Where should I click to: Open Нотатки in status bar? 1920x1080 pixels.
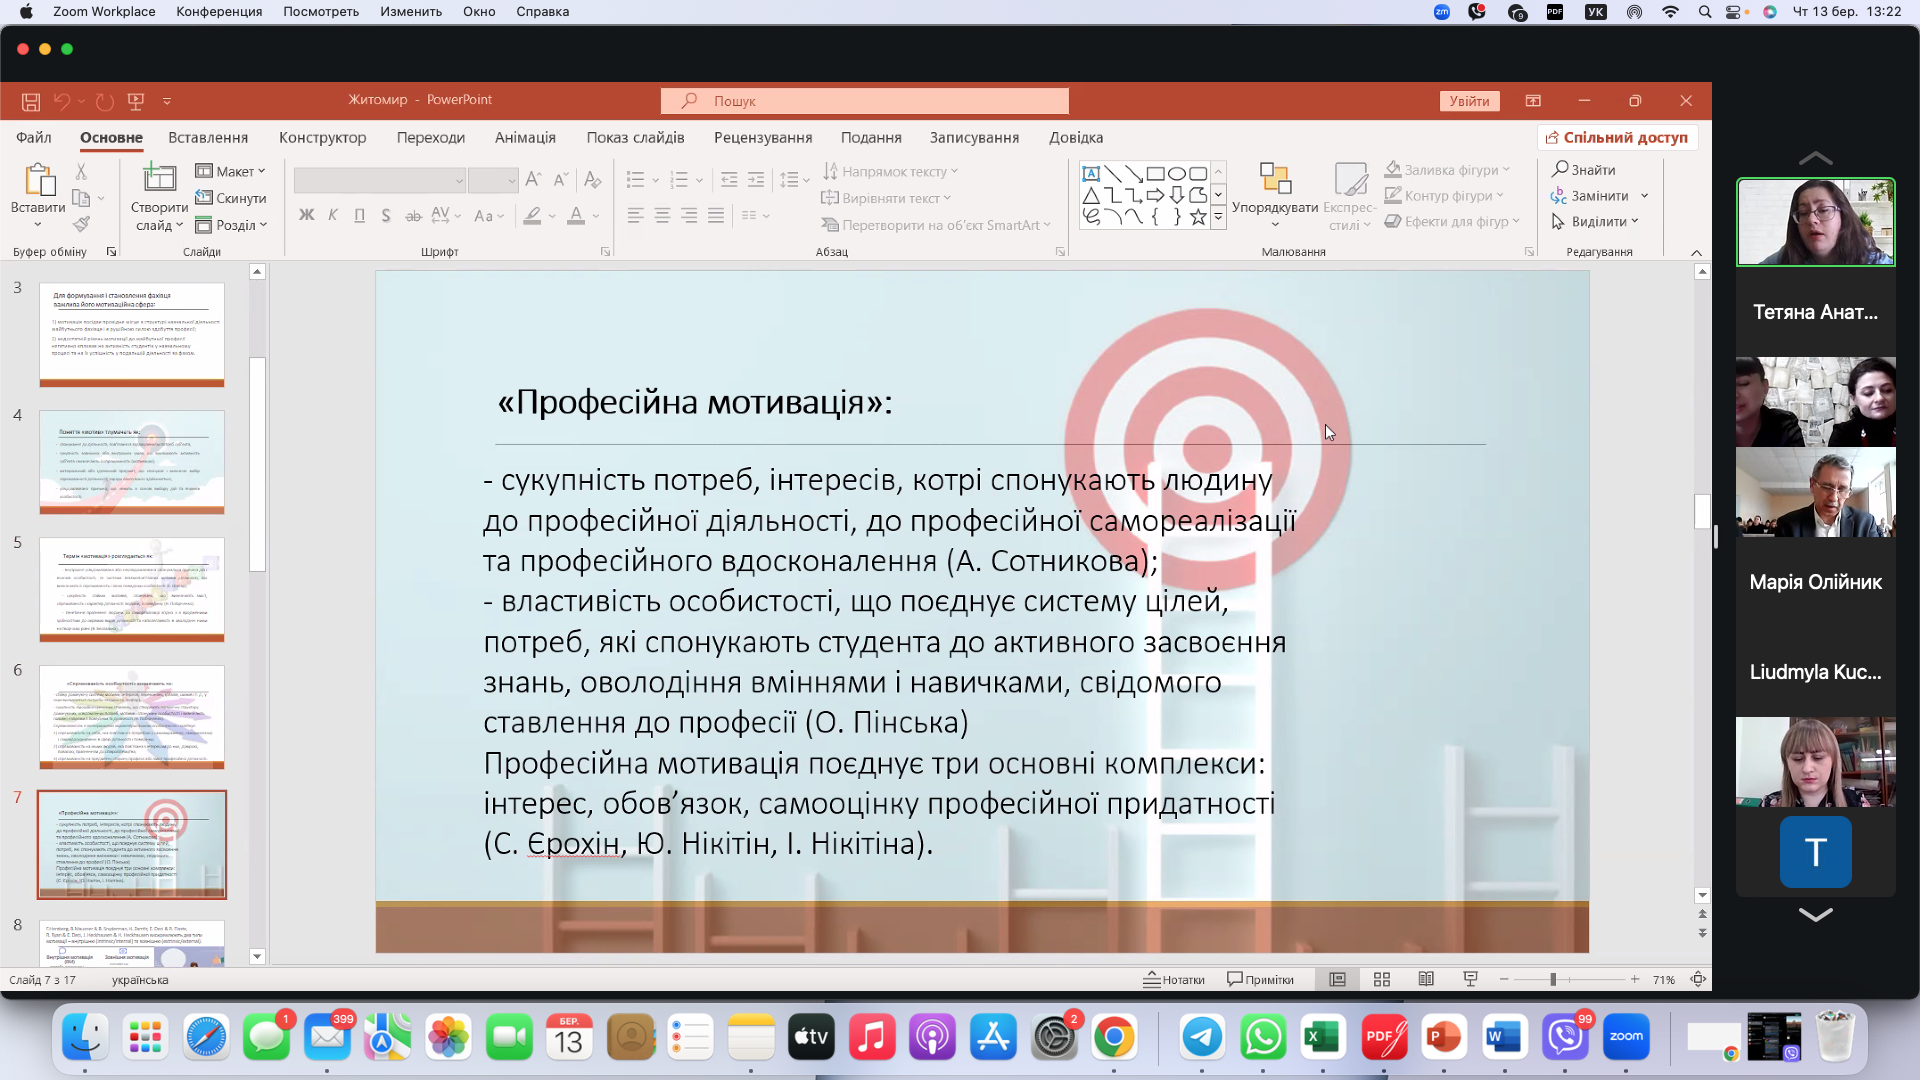(x=1174, y=979)
